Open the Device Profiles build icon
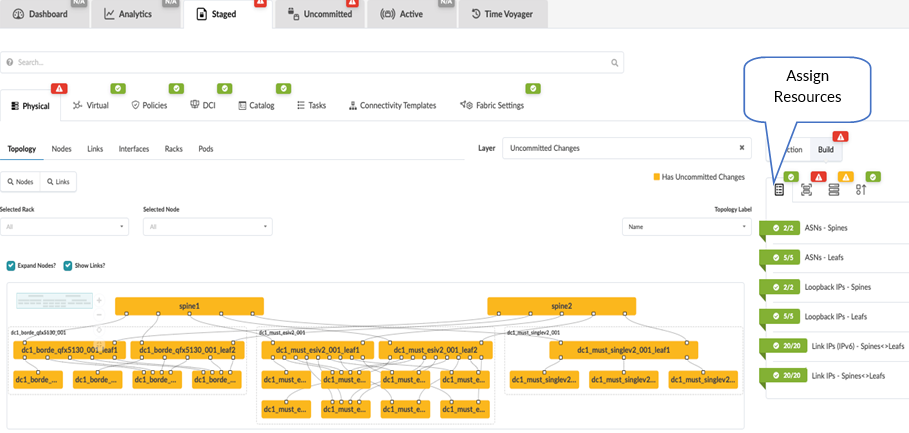 (806, 190)
